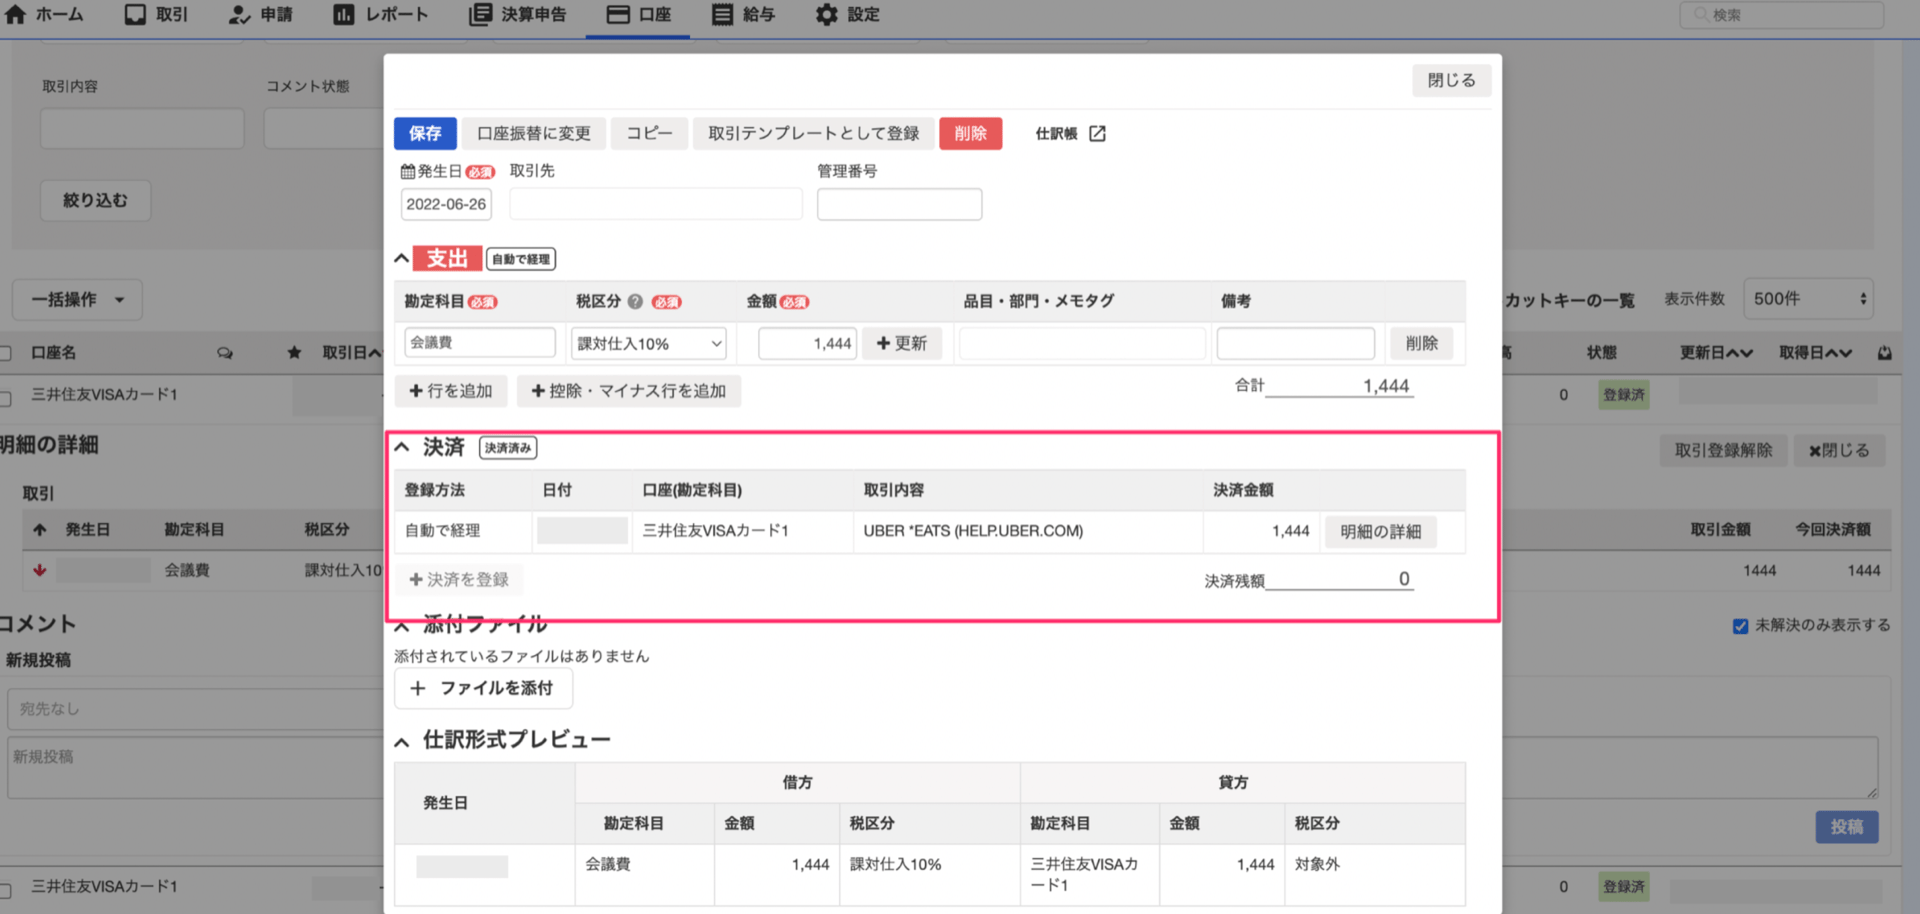
Task: Open the 決算申告 menu
Action: click(518, 15)
